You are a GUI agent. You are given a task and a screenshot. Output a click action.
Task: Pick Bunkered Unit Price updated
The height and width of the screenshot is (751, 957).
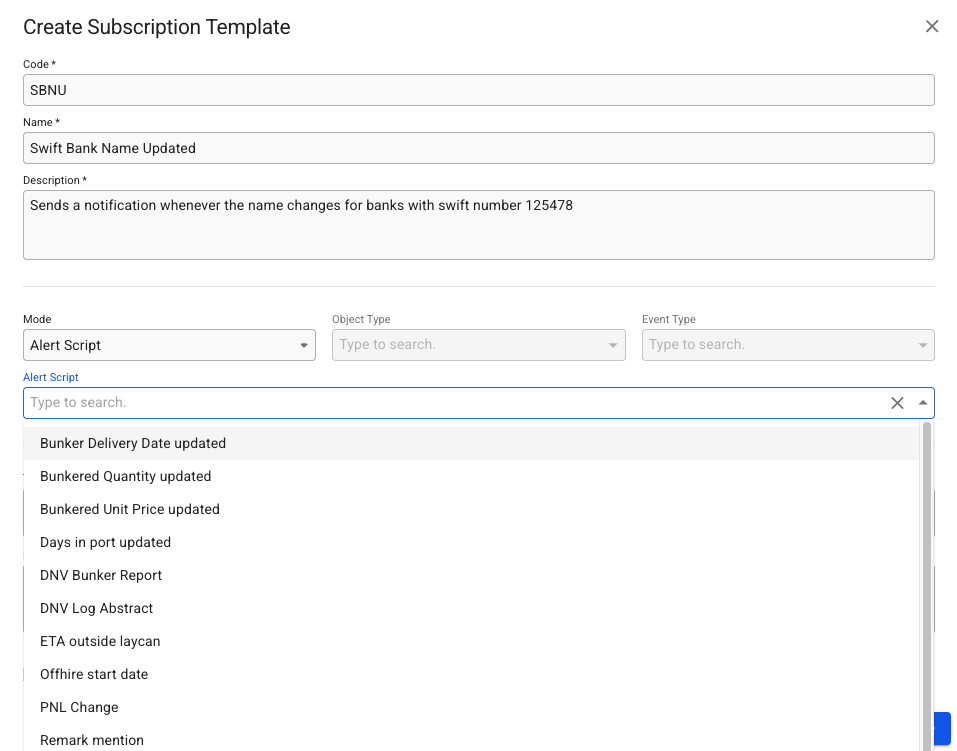(x=130, y=509)
